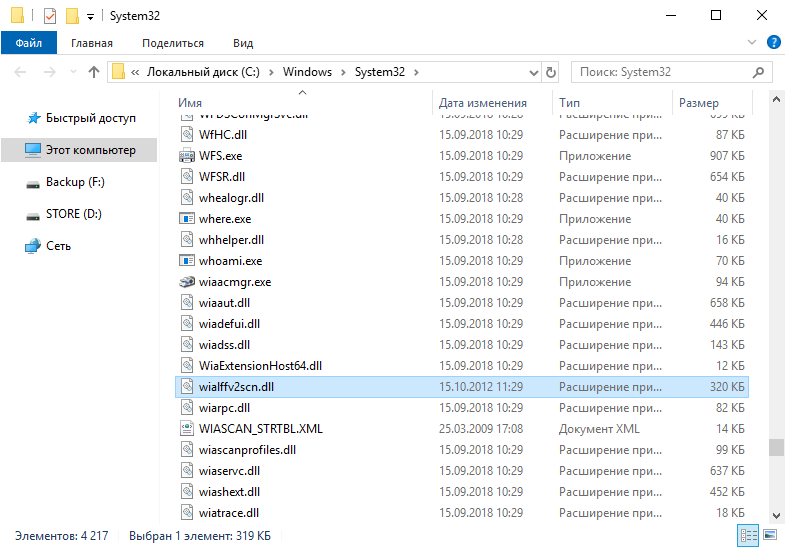Click file name wiatrace.dll
The image size is (786, 548).
tap(229, 513)
